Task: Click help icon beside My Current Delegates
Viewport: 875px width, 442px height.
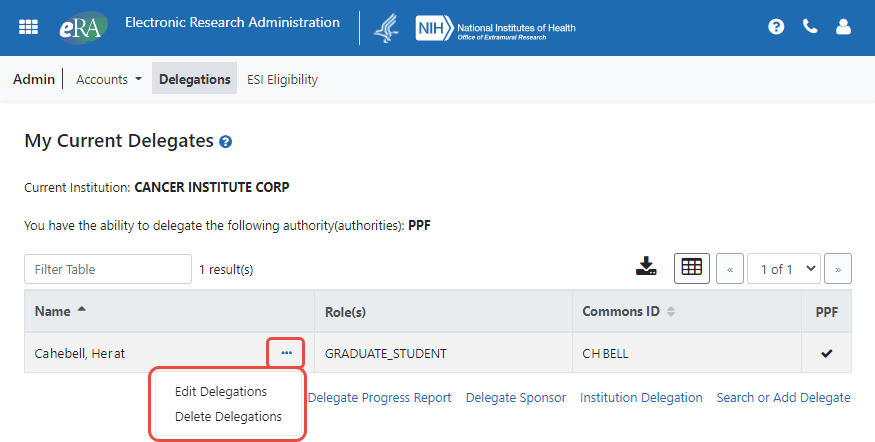Action: [226, 142]
